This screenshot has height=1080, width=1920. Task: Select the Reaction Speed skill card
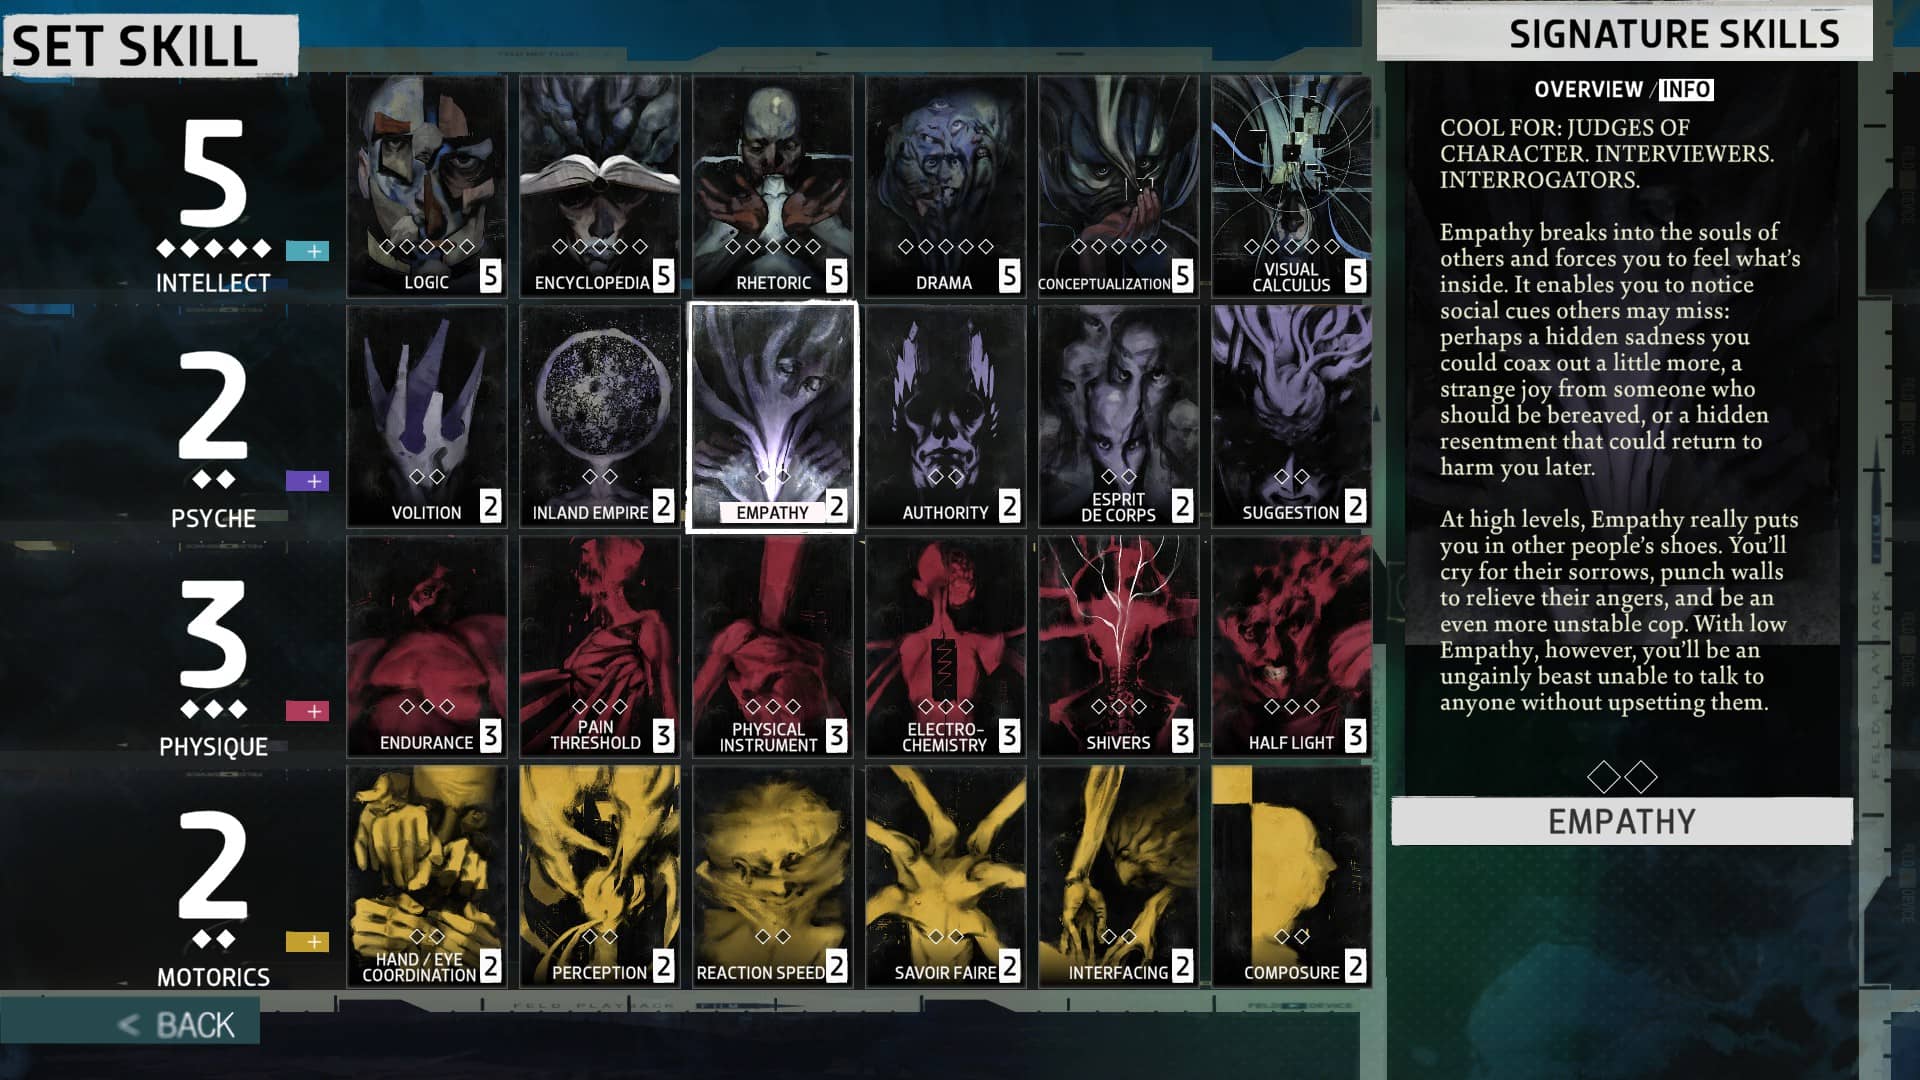tap(772, 876)
